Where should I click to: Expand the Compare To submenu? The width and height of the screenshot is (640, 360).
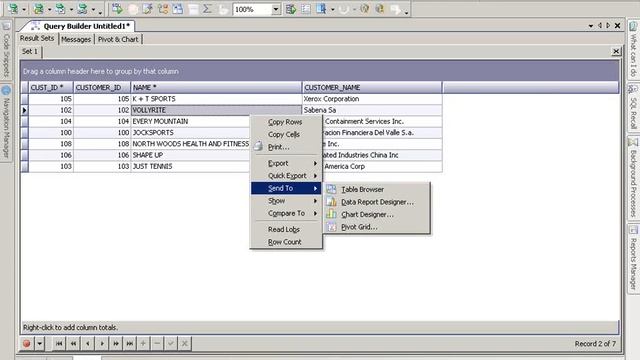tap(287, 213)
